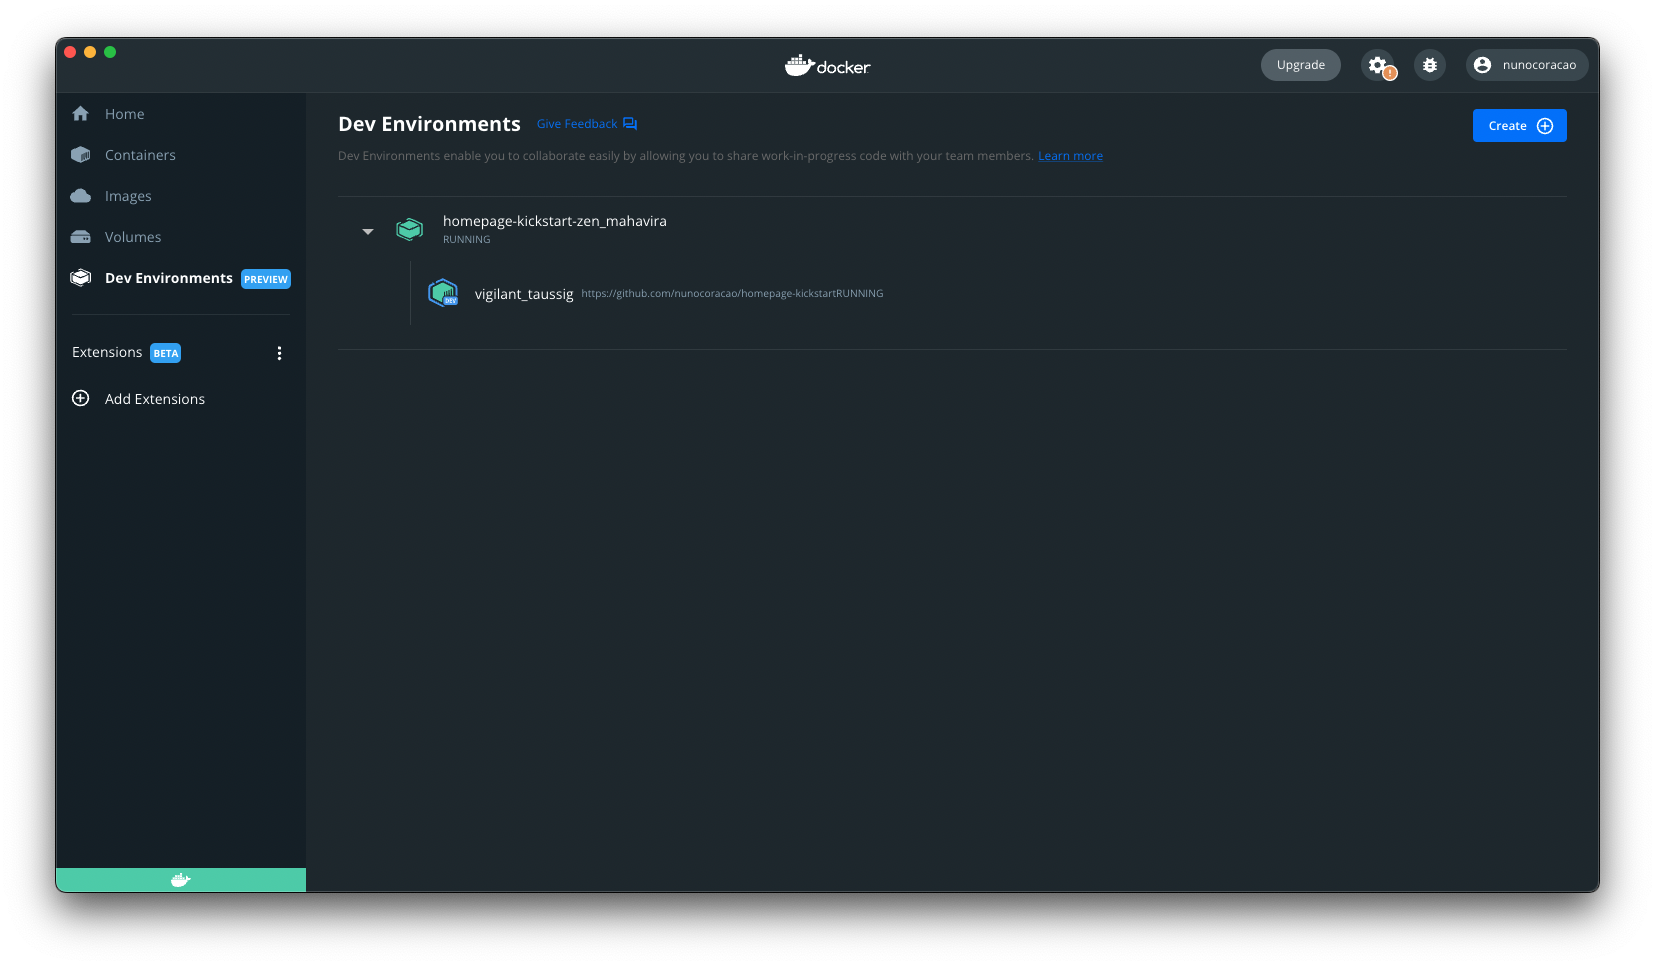1655x966 pixels.
Task: Open the Extensions three-dot menu
Action: [279, 353]
